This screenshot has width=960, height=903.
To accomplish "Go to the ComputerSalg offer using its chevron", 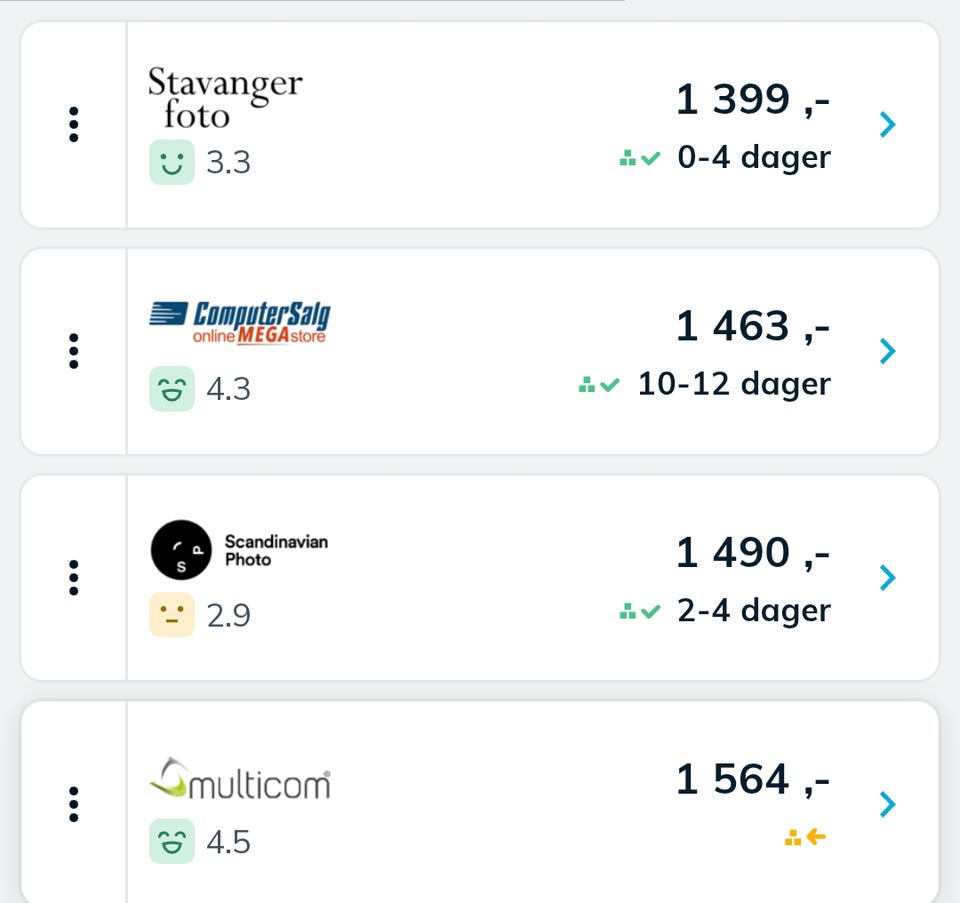I will coord(888,351).
